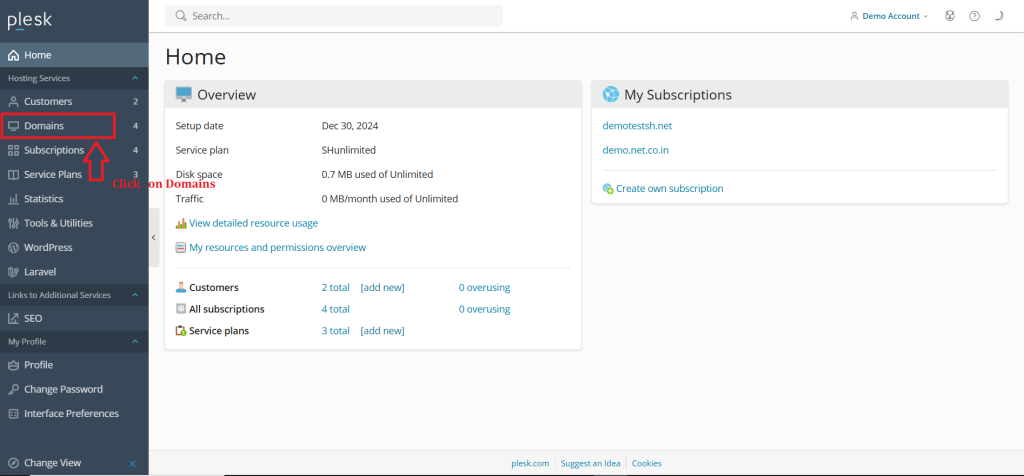This screenshot has height=476, width=1024.
Task: Click the search magnifier icon
Action: pos(181,16)
